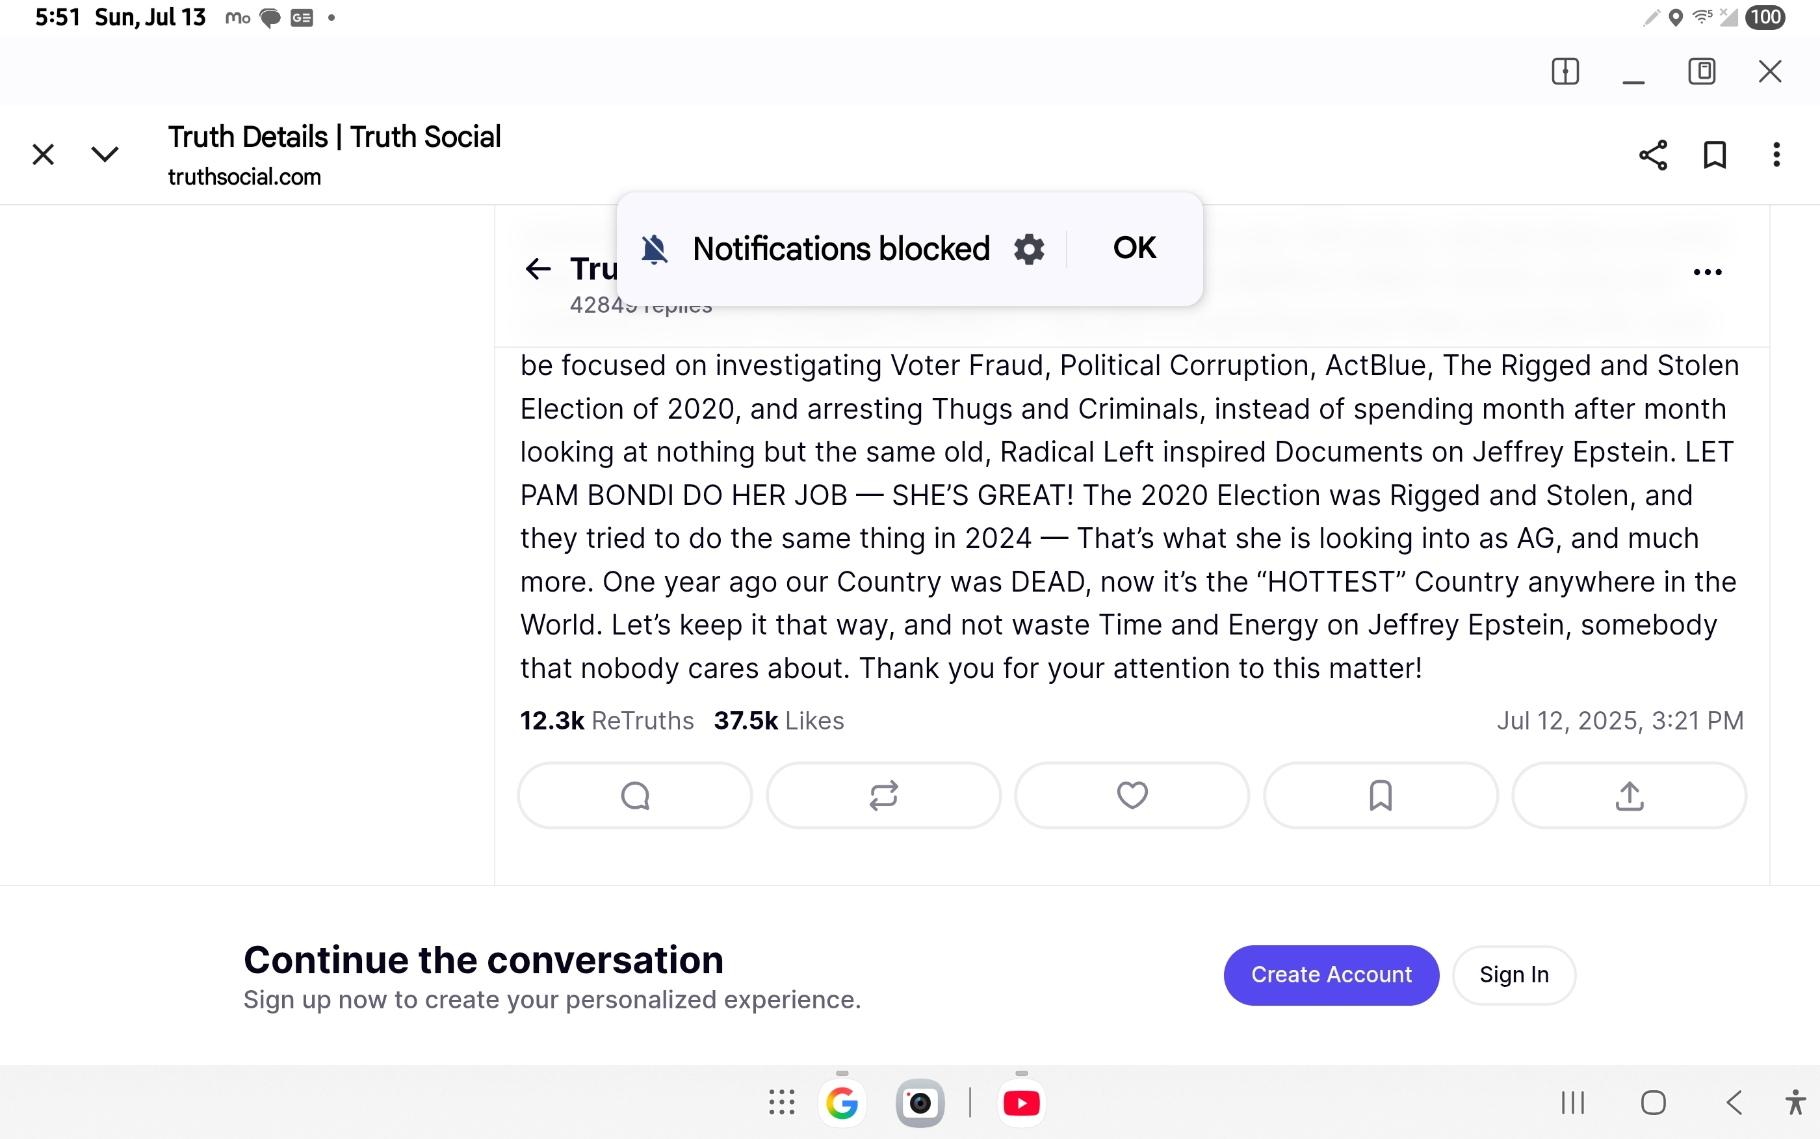
Task: View the 37.5k Likes list
Action: tap(779, 721)
